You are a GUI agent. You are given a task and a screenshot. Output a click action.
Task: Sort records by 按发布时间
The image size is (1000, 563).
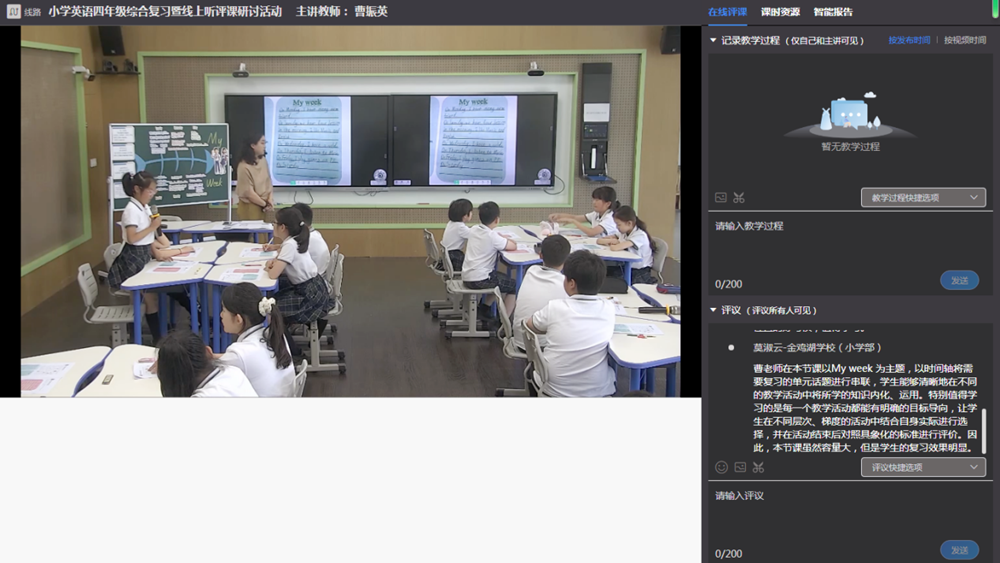point(909,40)
